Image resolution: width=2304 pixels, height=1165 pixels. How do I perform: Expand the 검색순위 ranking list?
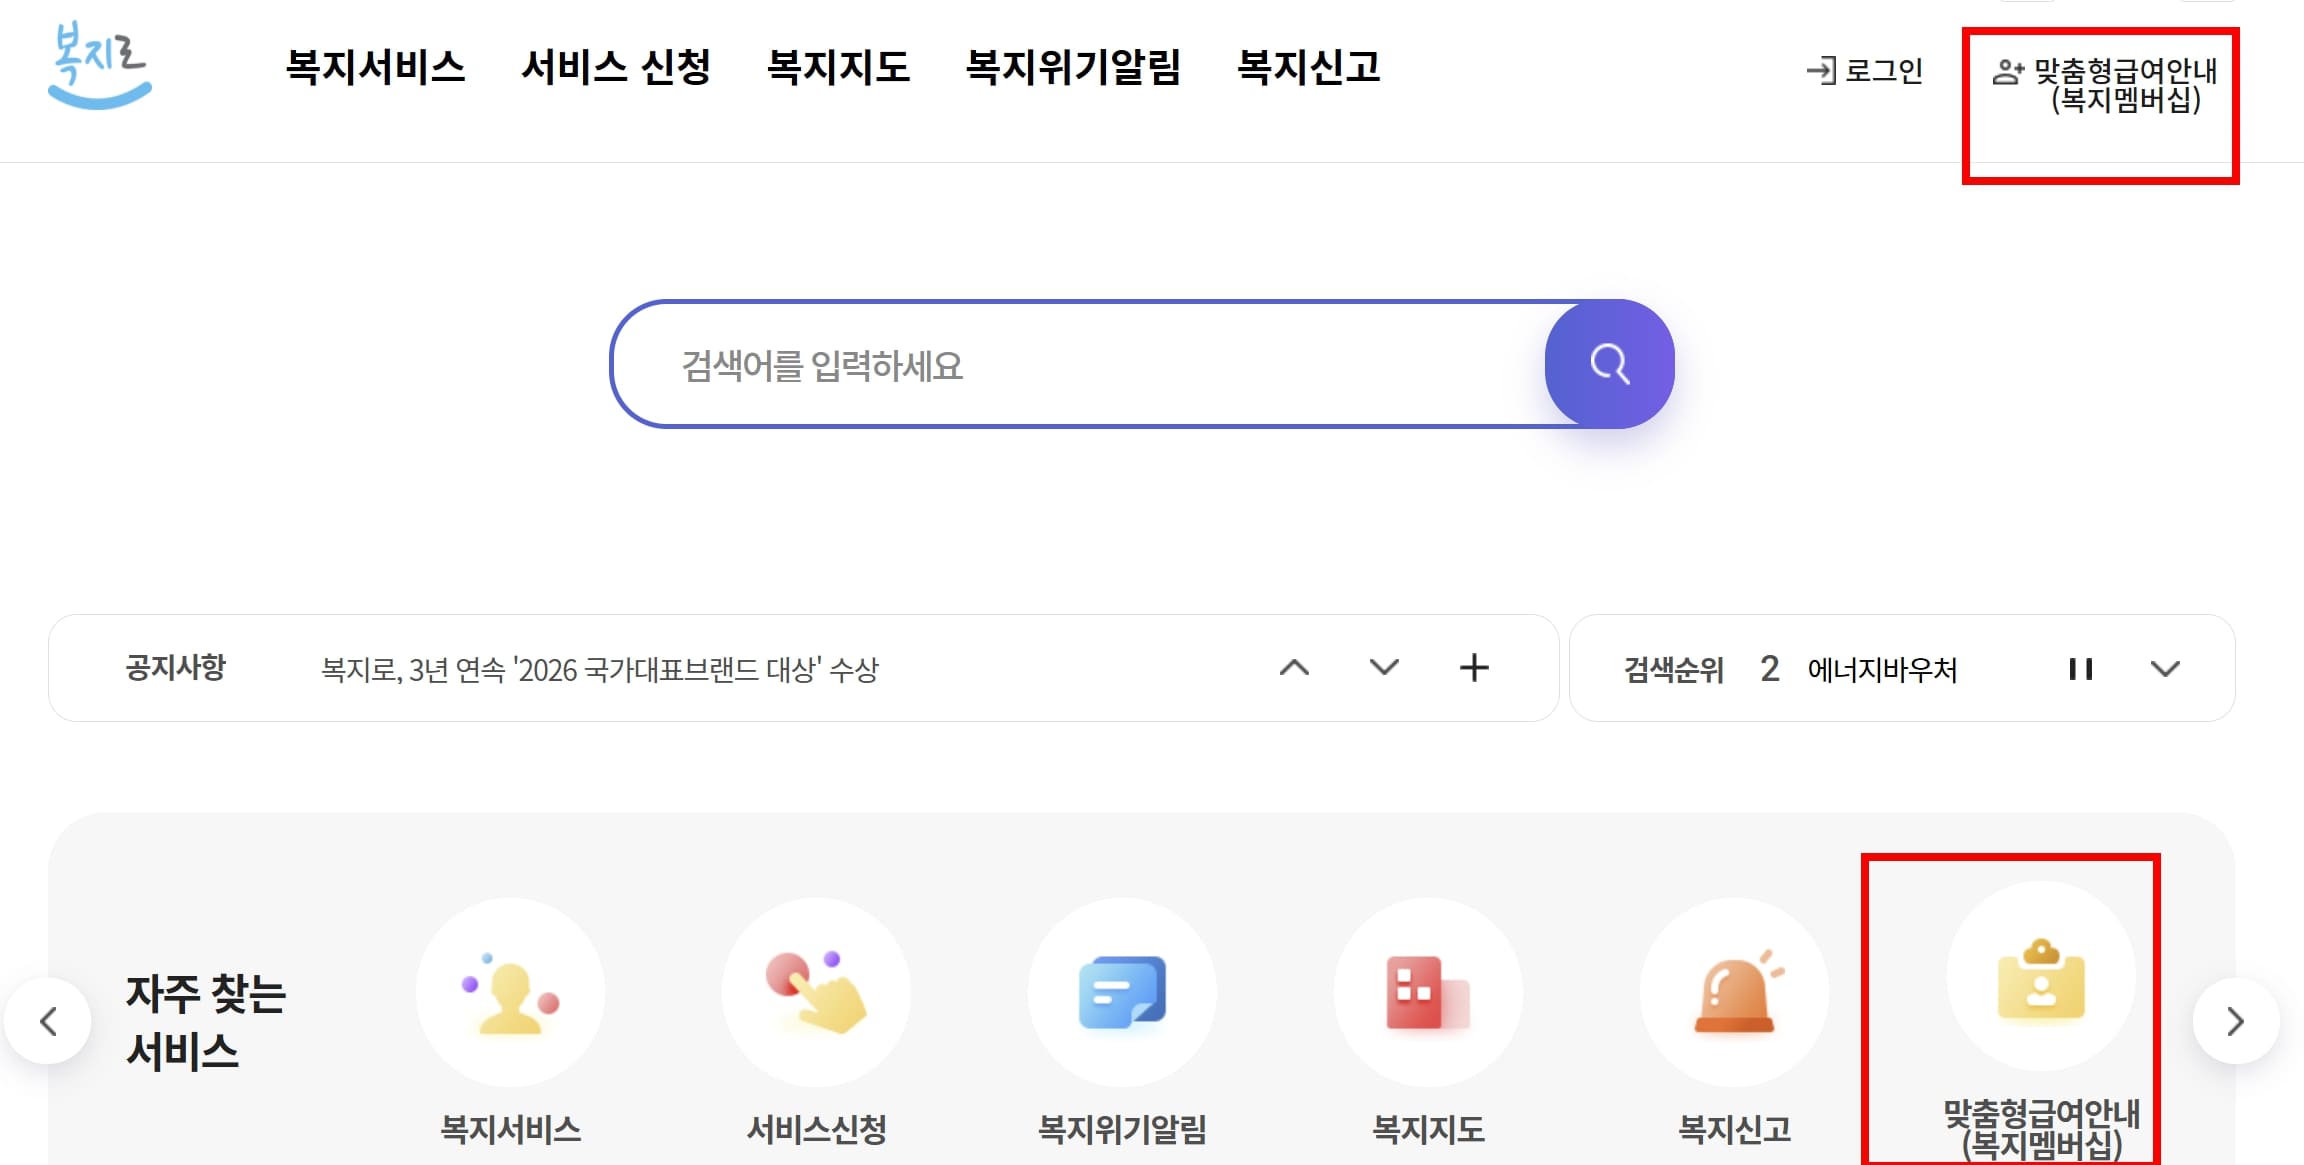coord(2165,669)
